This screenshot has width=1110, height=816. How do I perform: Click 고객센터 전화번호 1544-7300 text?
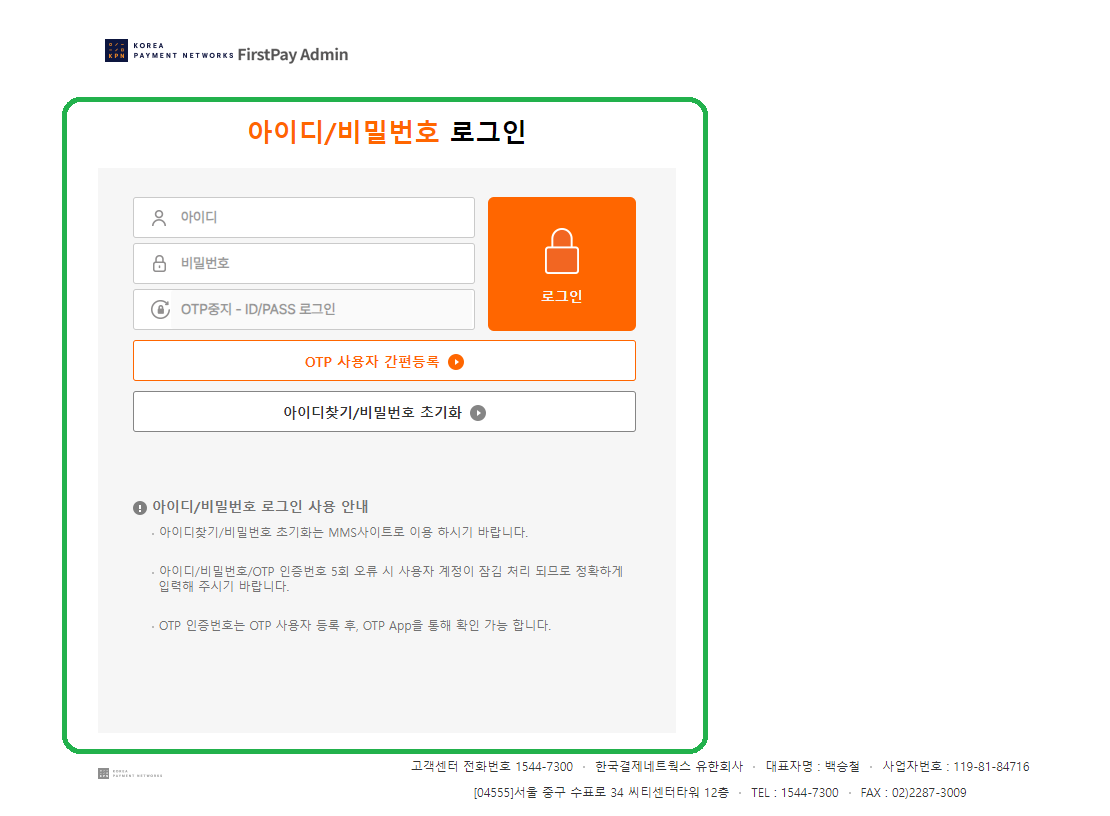coord(492,766)
